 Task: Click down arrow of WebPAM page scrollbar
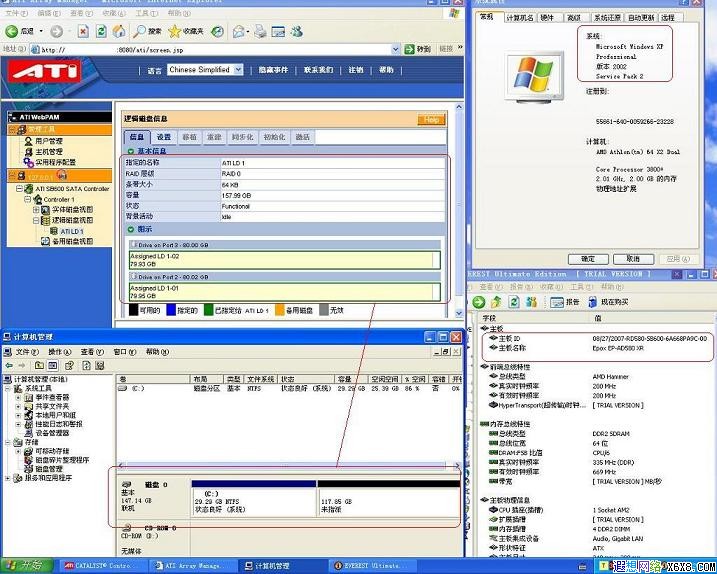tap(459, 313)
